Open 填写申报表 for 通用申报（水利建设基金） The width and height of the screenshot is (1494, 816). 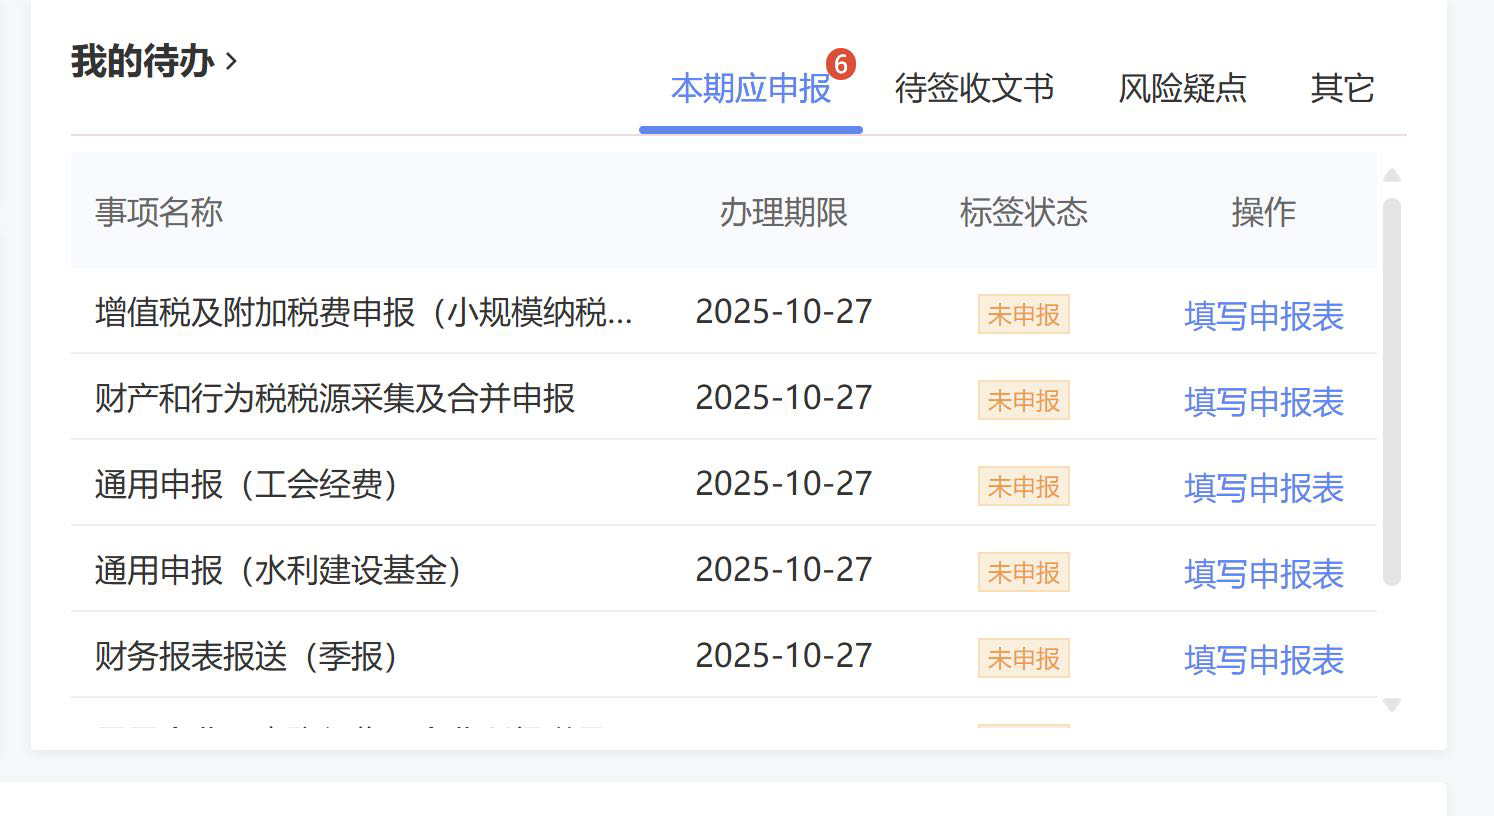tap(1263, 574)
